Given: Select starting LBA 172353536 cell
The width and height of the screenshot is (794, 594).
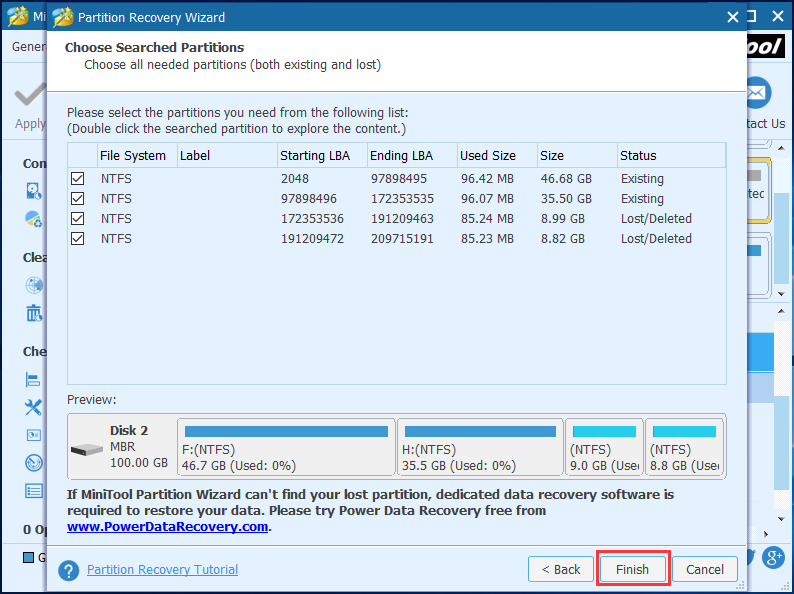Looking at the screenshot, I should pyautogui.click(x=312, y=219).
